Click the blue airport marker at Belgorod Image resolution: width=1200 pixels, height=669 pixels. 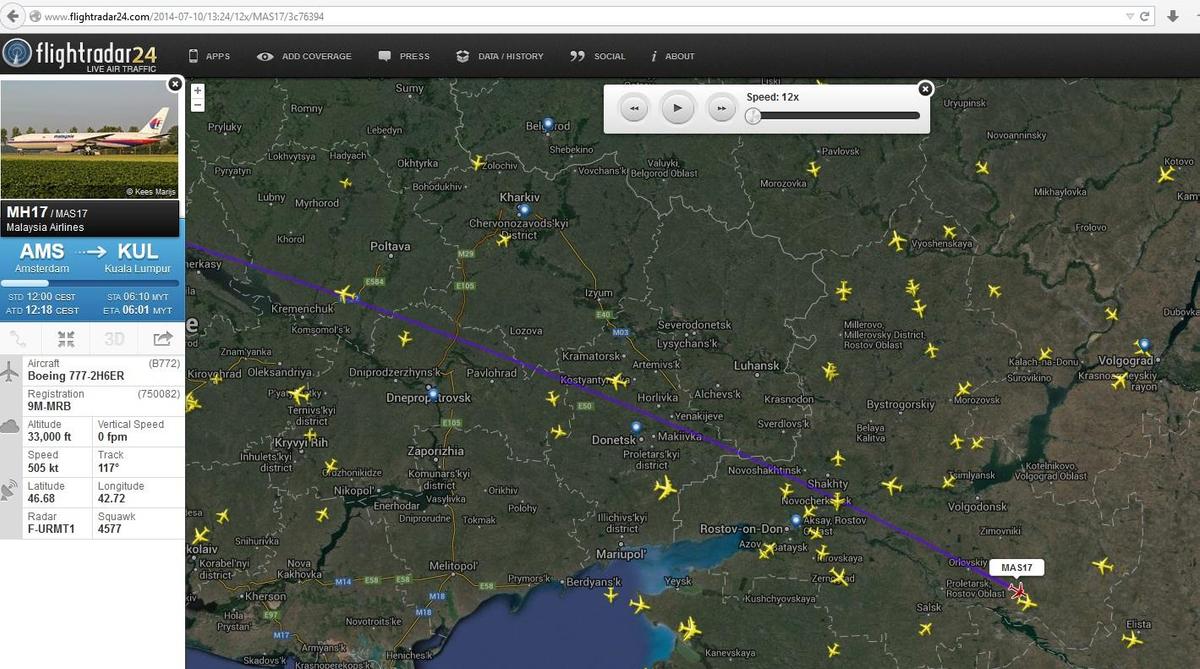548,123
